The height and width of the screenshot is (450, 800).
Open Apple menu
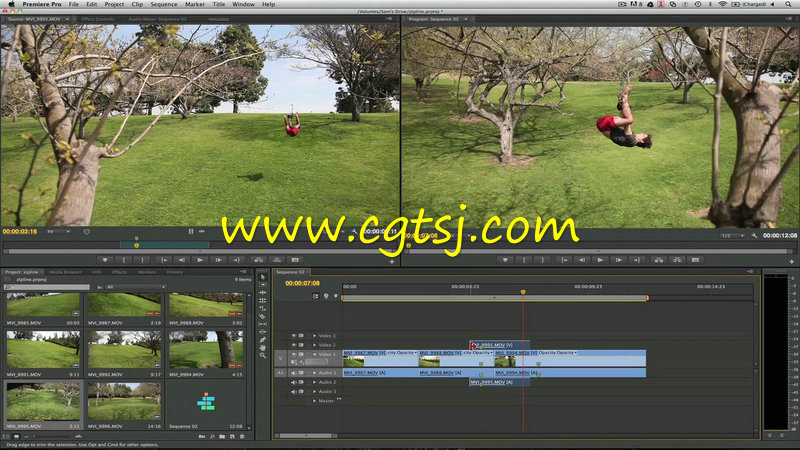click(x=11, y=4)
